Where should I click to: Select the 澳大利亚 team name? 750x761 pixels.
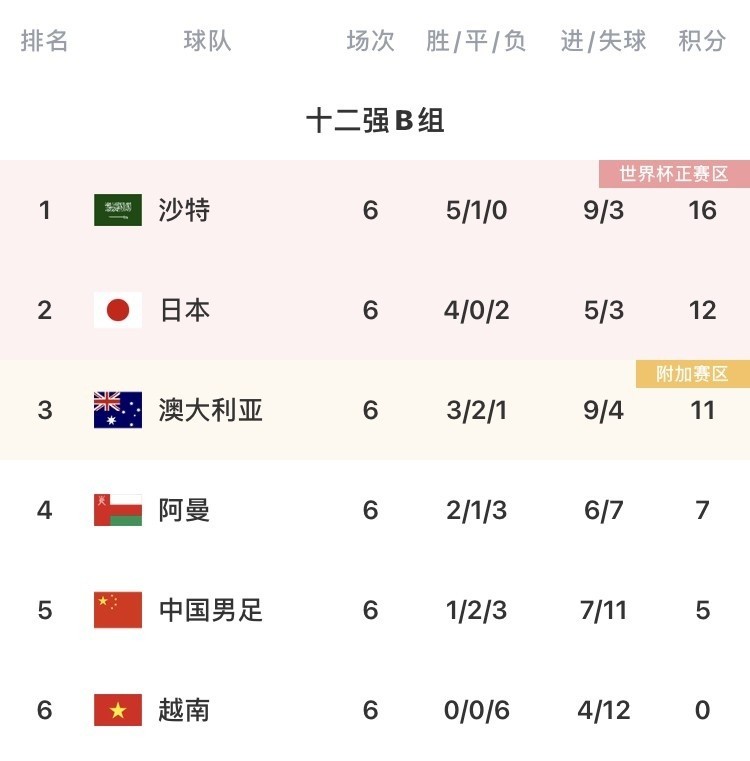(x=210, y=410)
